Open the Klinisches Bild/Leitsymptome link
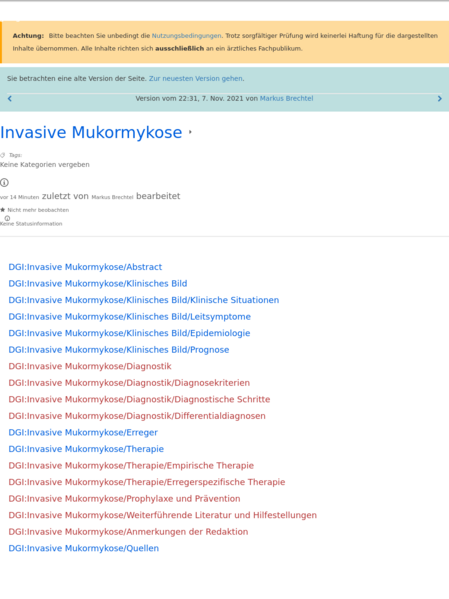The height and width of the screenshot is (599, 449). [130, 316]
